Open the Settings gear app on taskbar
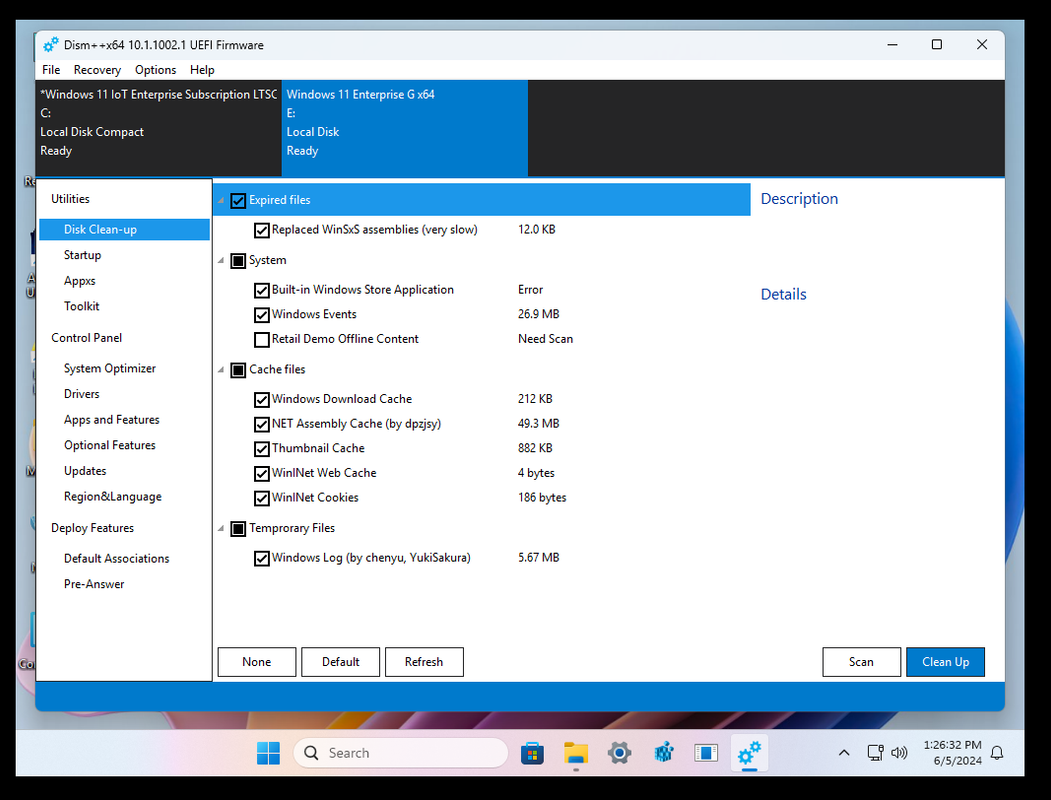The height and width of the screenshot is (800, 1051). (619, 753)
